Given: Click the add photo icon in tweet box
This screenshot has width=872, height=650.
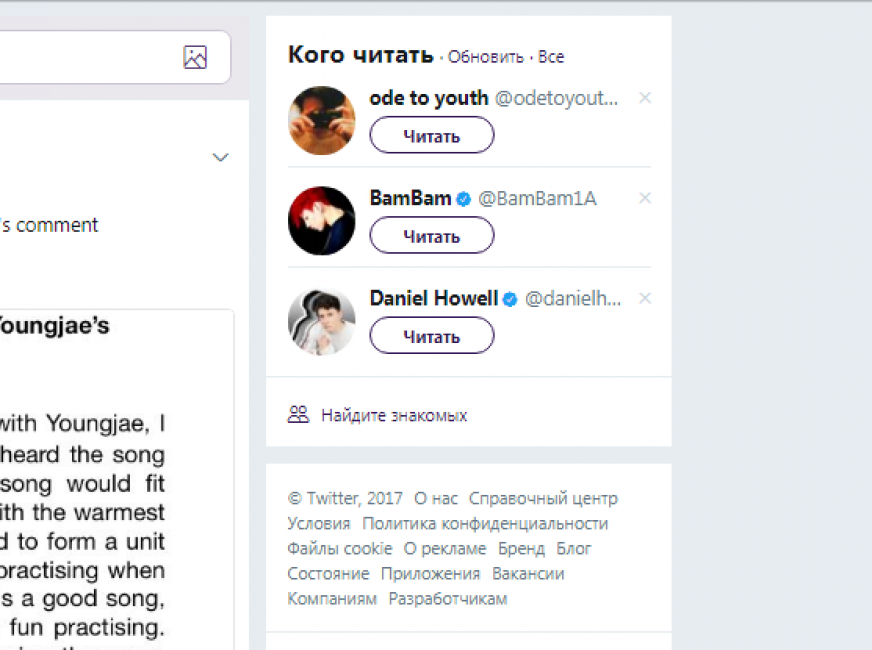Looking at the screenshot, I should point(195,57).
